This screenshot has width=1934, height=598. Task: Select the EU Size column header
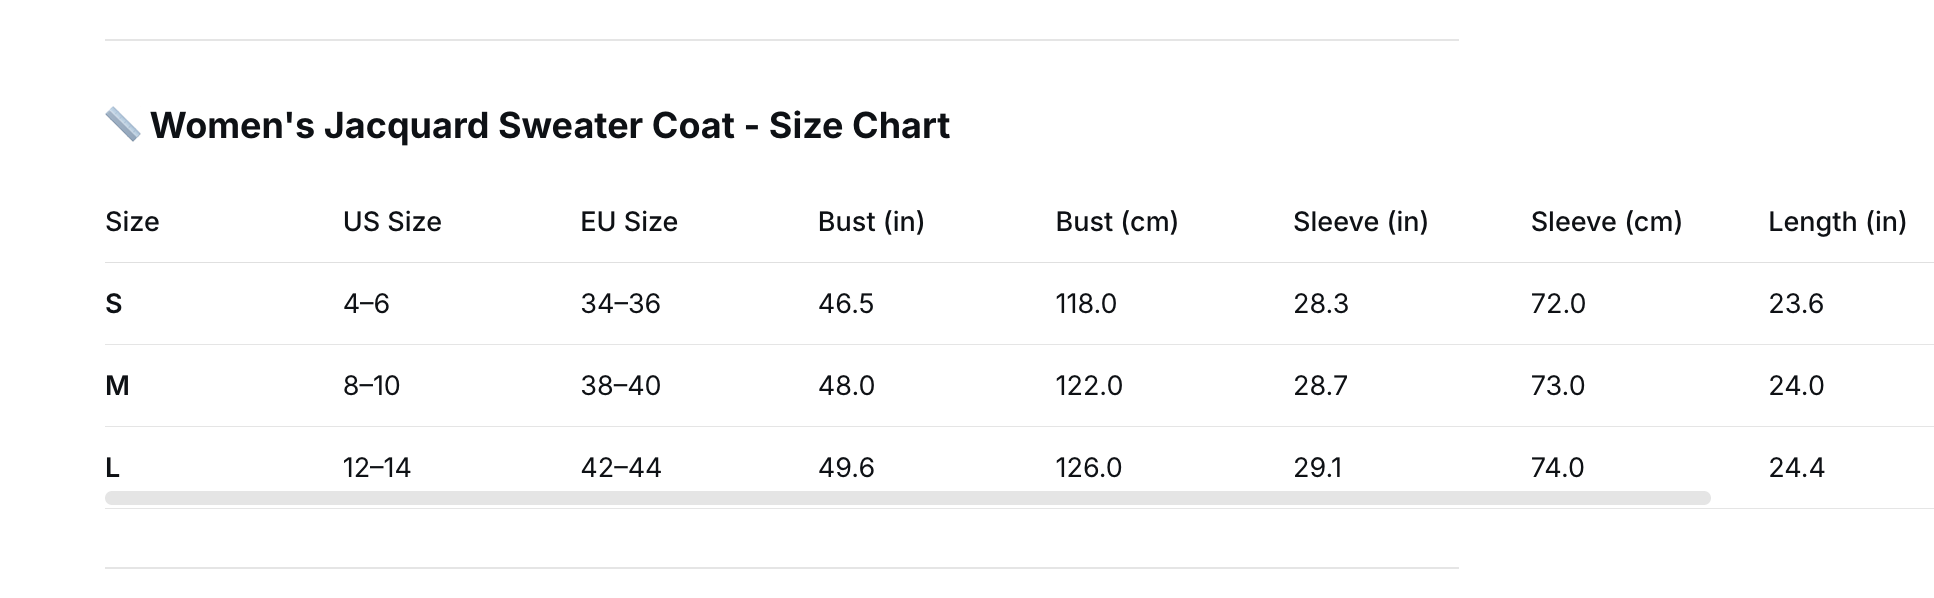tap(629, 221)
